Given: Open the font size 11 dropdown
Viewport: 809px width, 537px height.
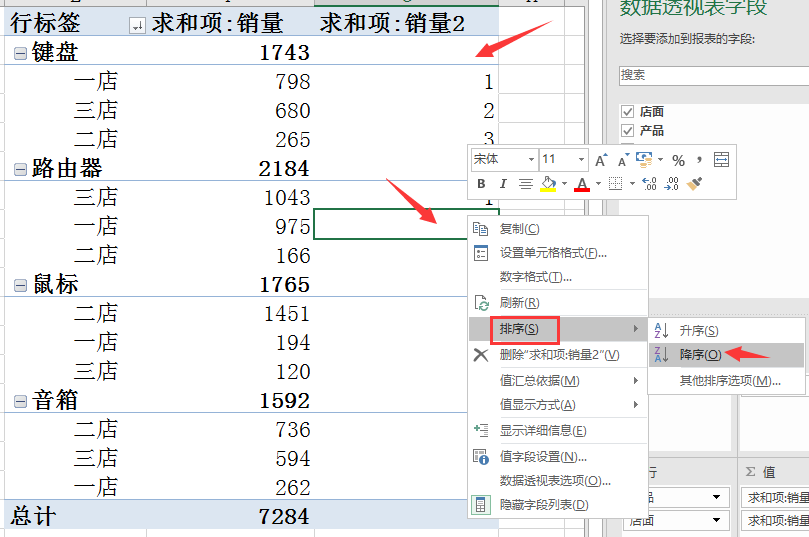Looking at the screenshot, I should click(x=581, y=159).
